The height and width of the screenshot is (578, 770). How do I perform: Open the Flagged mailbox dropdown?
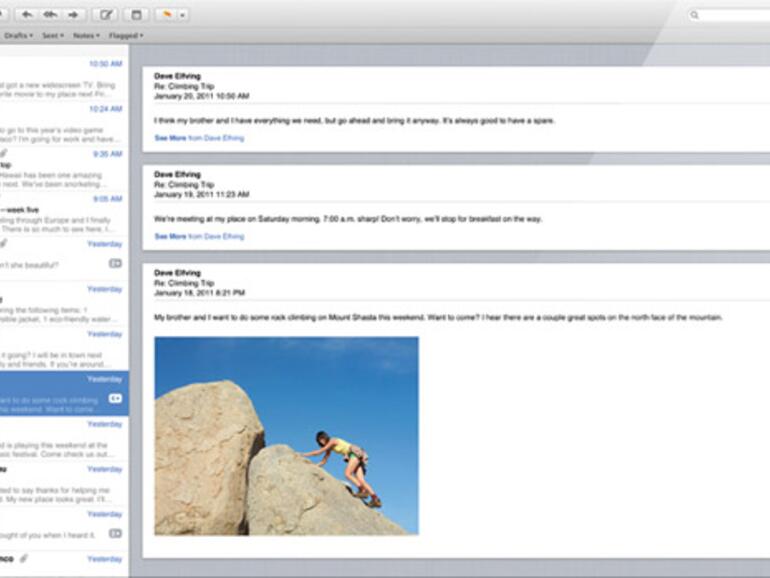(126, 35)
